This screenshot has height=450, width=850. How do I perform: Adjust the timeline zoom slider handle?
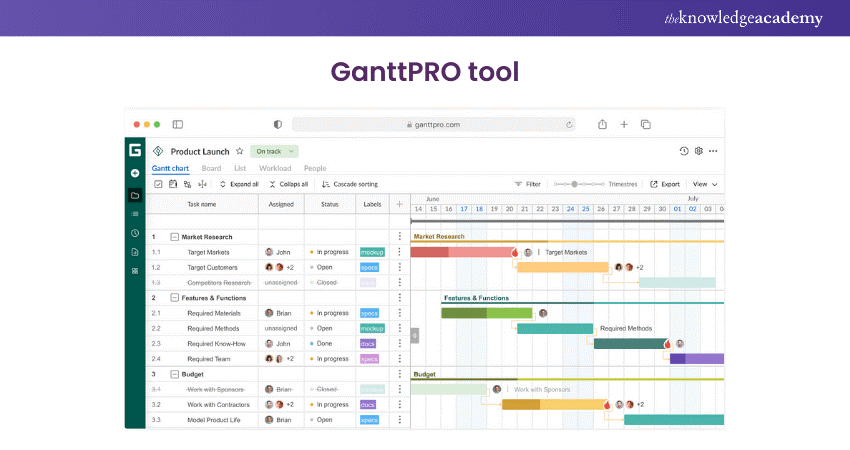pos(575,184)
